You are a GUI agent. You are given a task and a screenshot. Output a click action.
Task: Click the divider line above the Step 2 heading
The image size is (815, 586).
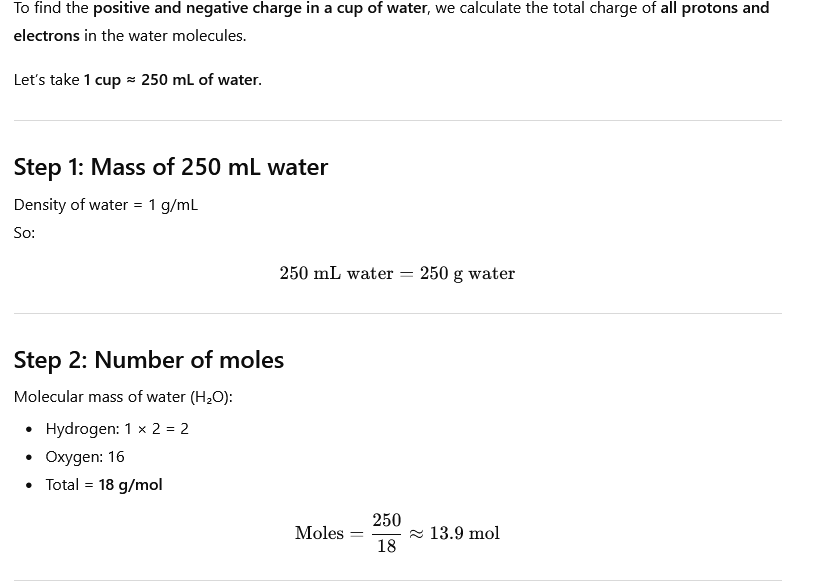point(397,314)
